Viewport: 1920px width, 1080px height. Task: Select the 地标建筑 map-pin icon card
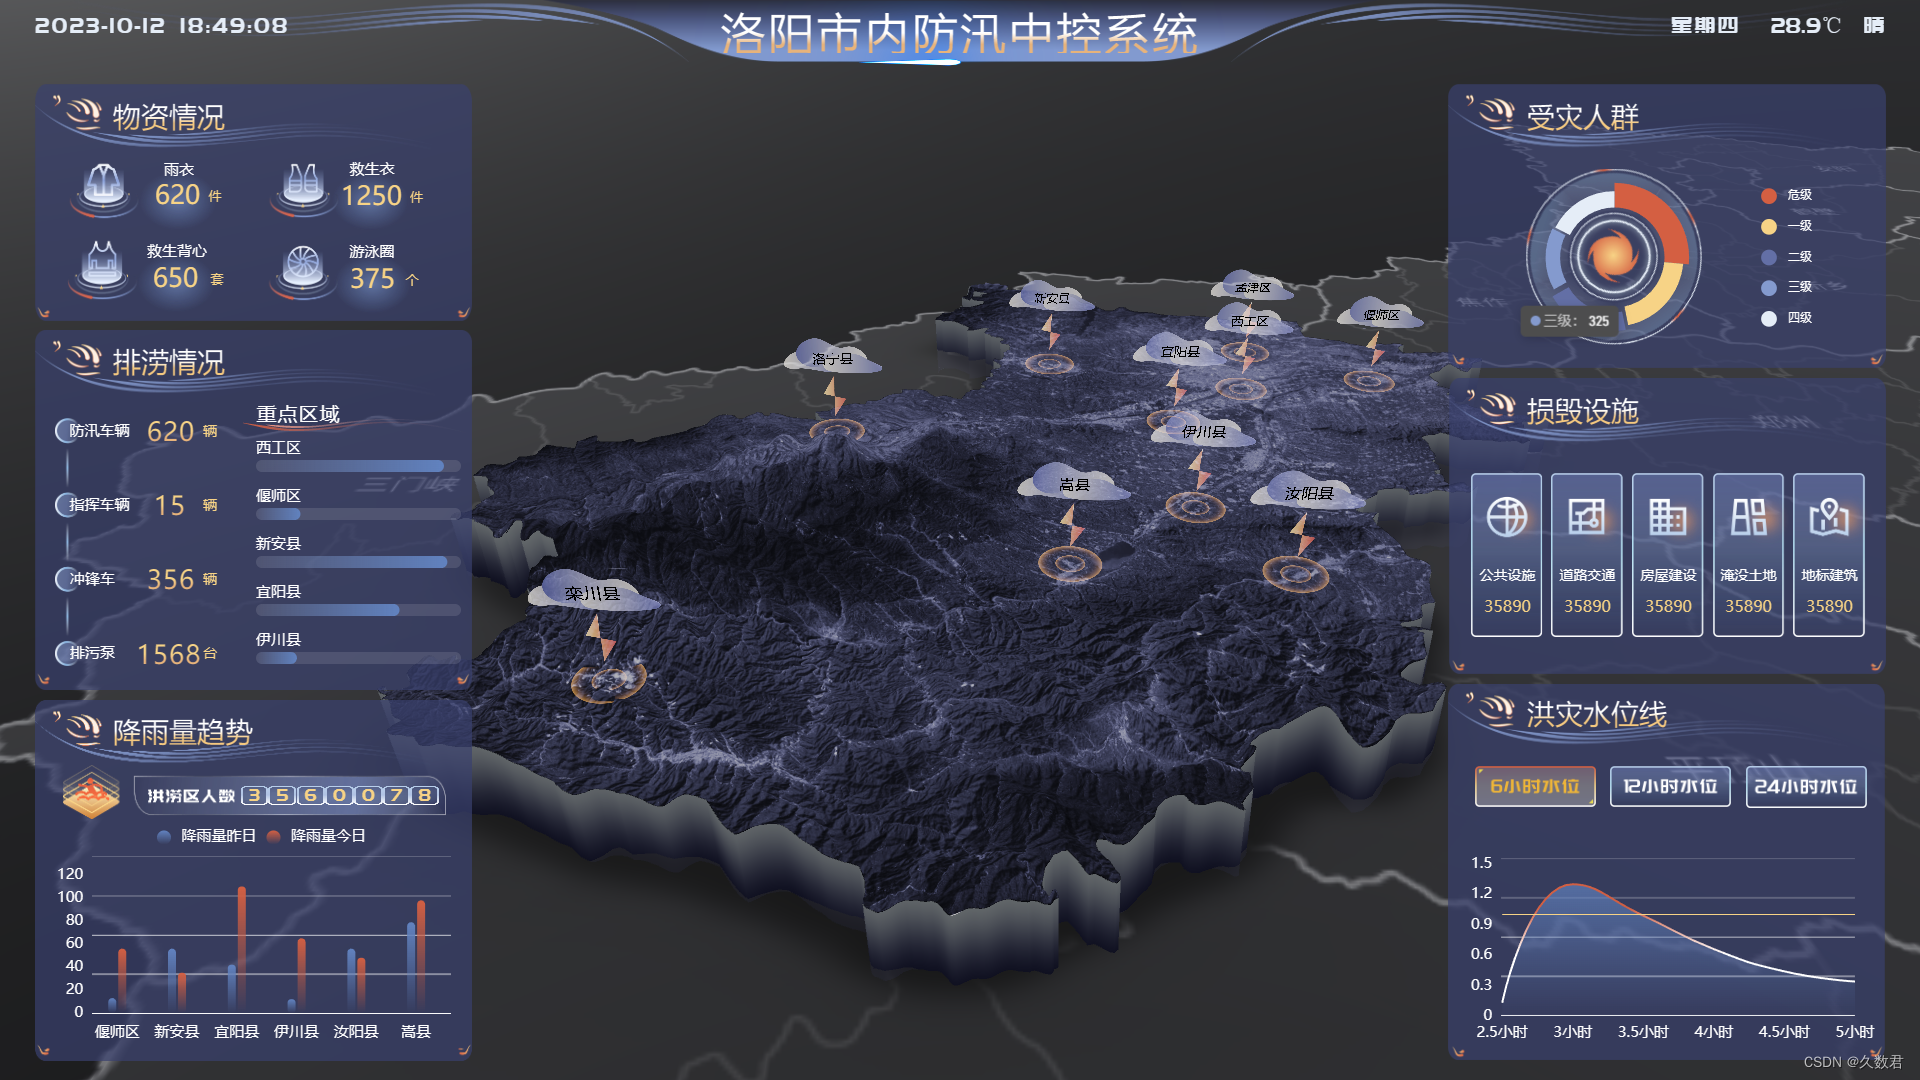coord(1829,555)
